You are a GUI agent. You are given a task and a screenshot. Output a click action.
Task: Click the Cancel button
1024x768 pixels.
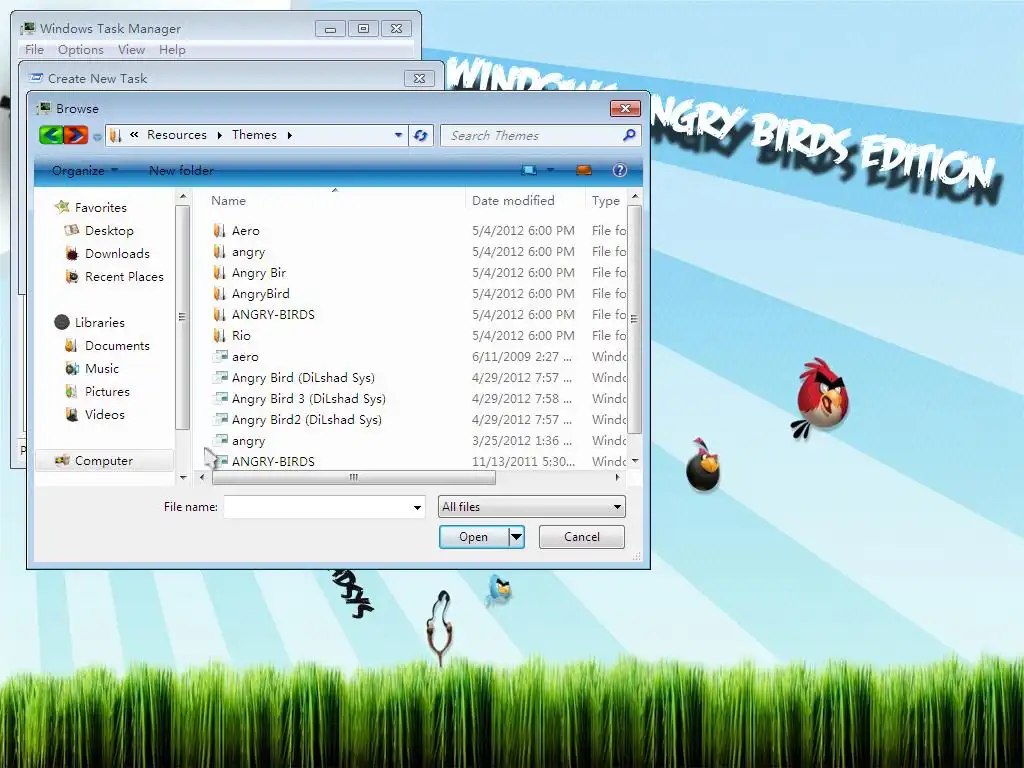click(581, 537)
